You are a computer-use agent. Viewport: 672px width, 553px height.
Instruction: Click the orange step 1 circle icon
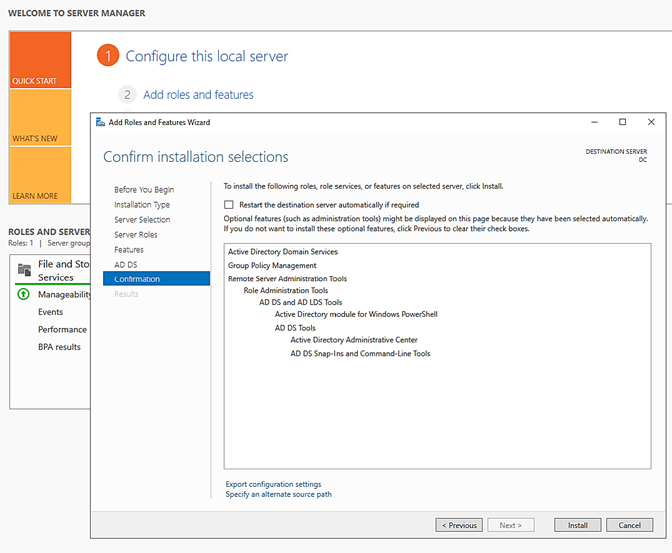(108, 57)
